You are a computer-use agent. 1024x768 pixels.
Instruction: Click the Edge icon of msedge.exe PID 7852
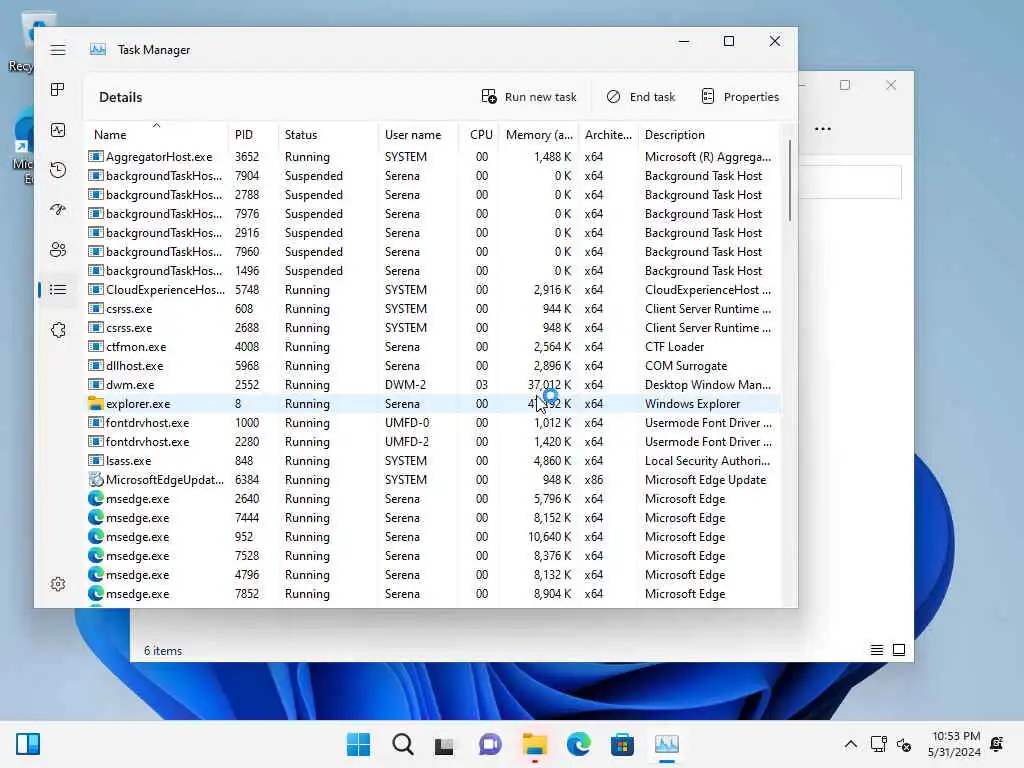pyautogui.click(x=95, y=593)
